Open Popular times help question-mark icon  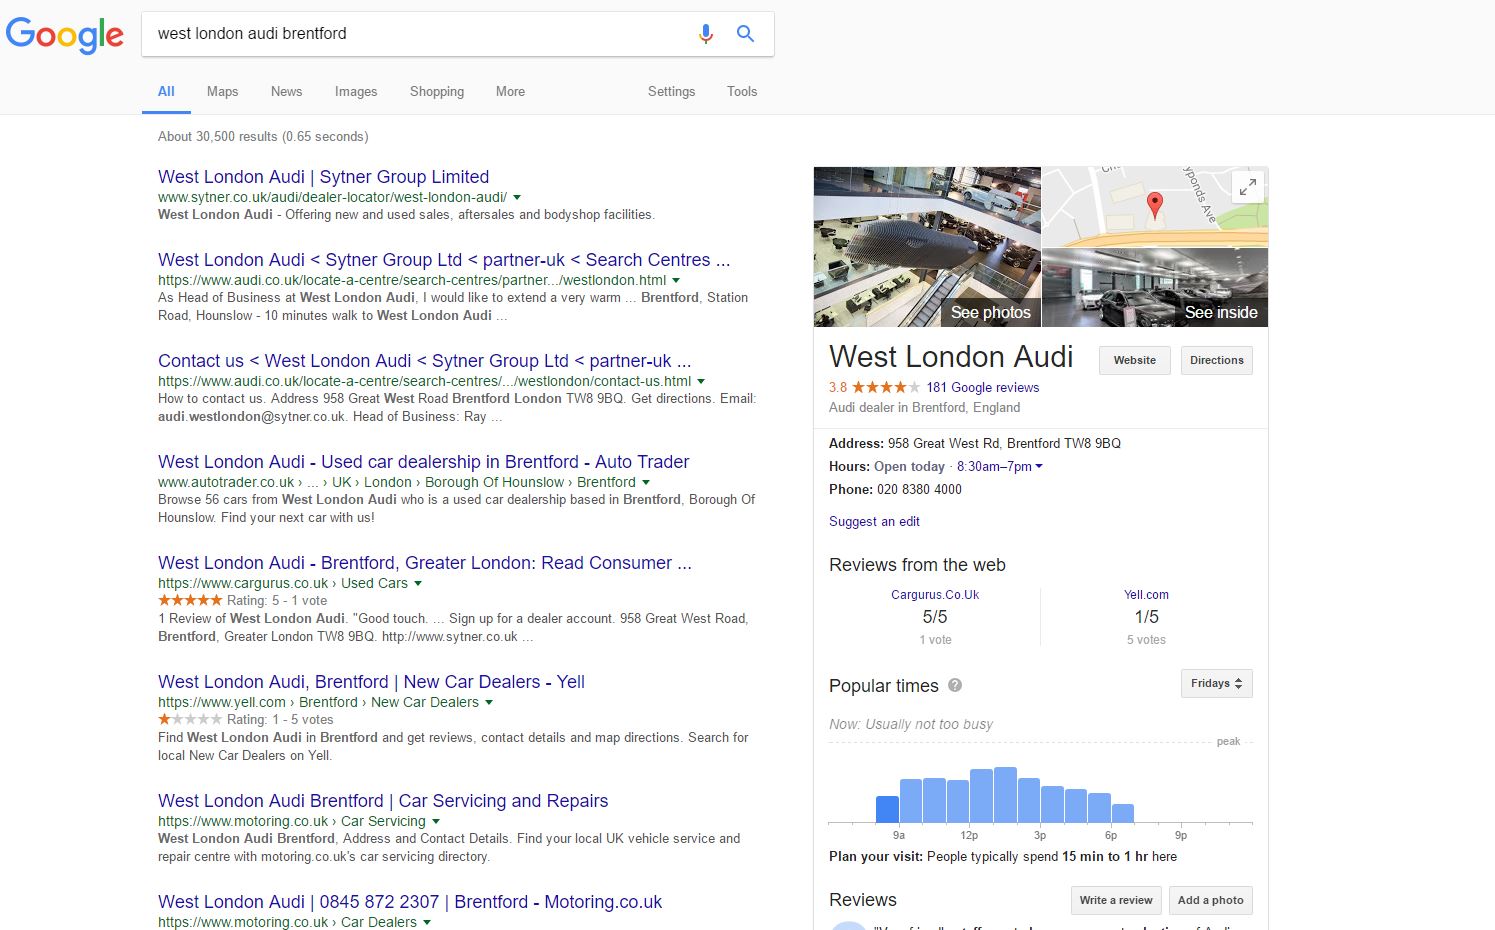[955, 685]
